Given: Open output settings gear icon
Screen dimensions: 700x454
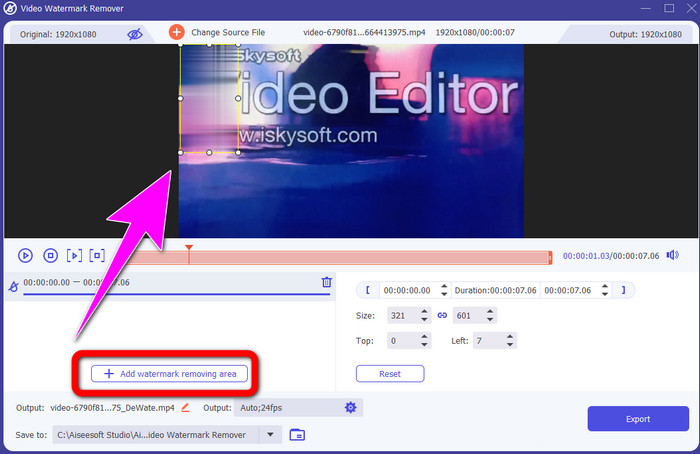Looking at the screenshot, I should pyautogui.click(x=350, y=407).
